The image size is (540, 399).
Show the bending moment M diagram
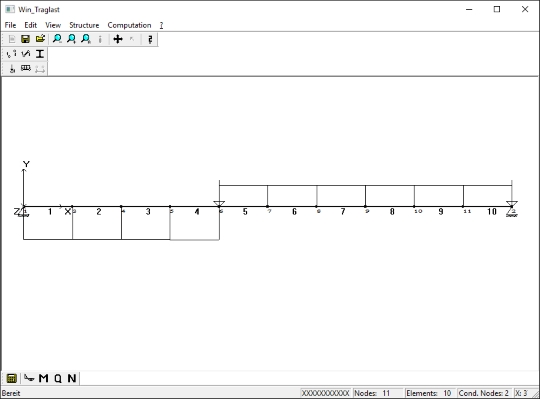pyautogui.click(x=43, y=378)
